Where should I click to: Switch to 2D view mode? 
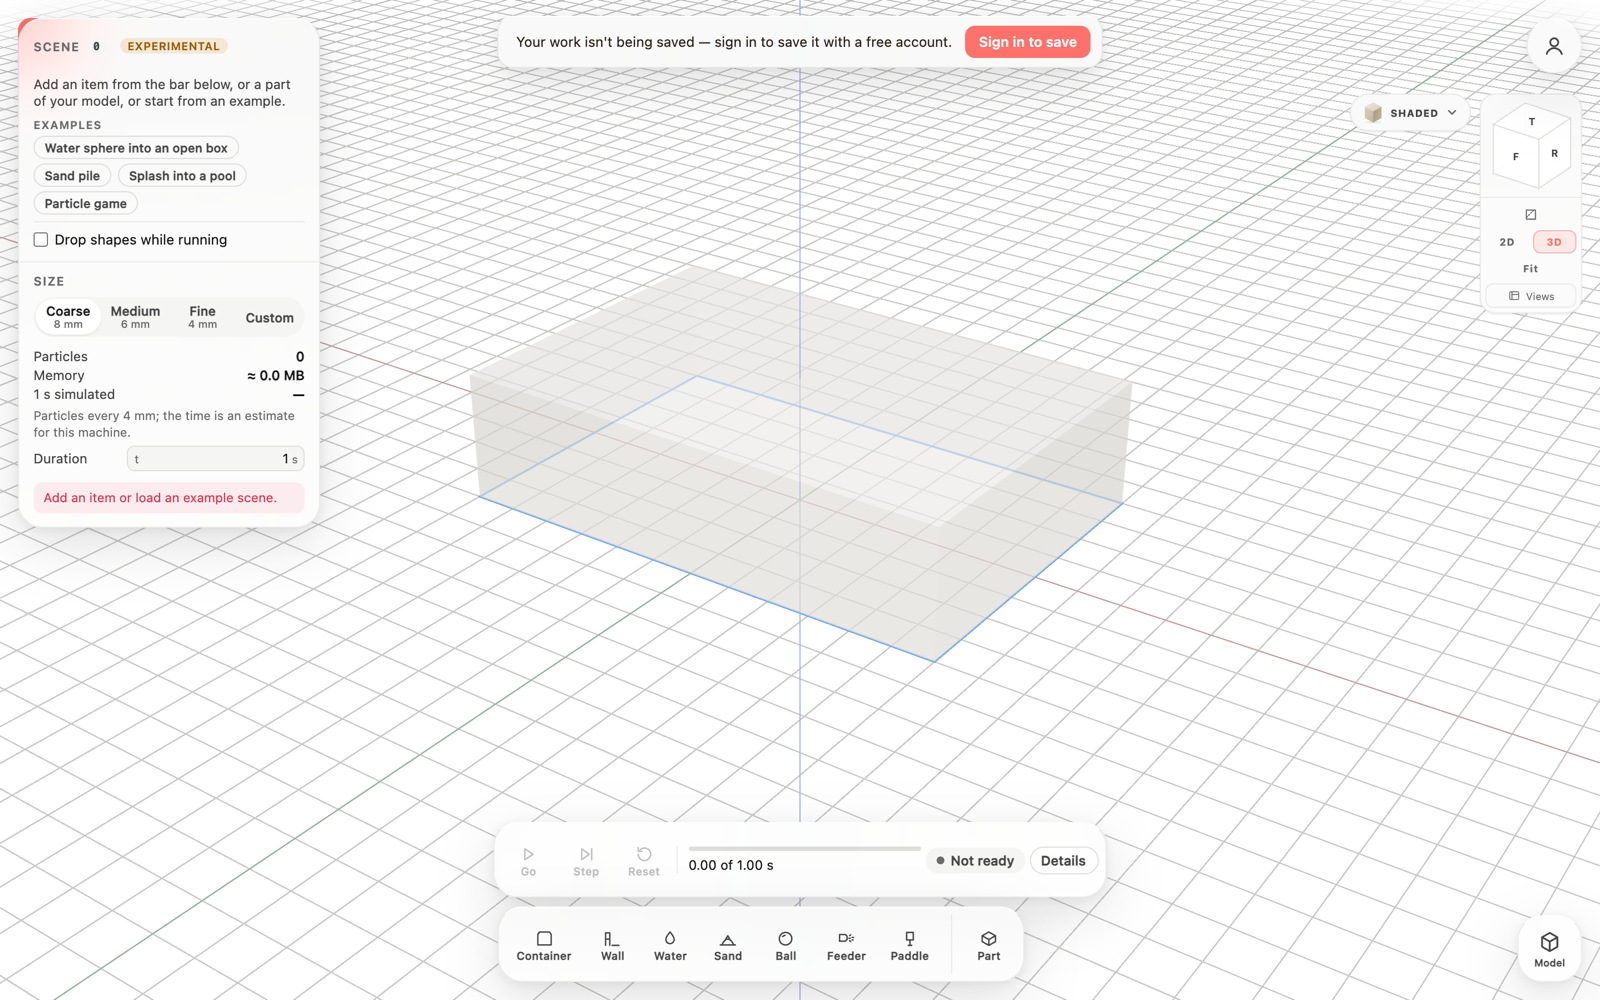[1507, 242]
